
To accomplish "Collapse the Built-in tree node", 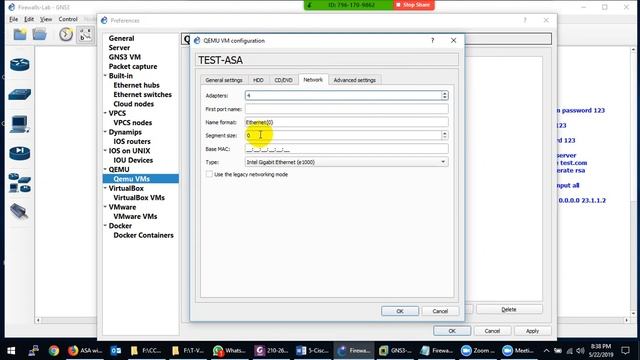I will point(105,76).
